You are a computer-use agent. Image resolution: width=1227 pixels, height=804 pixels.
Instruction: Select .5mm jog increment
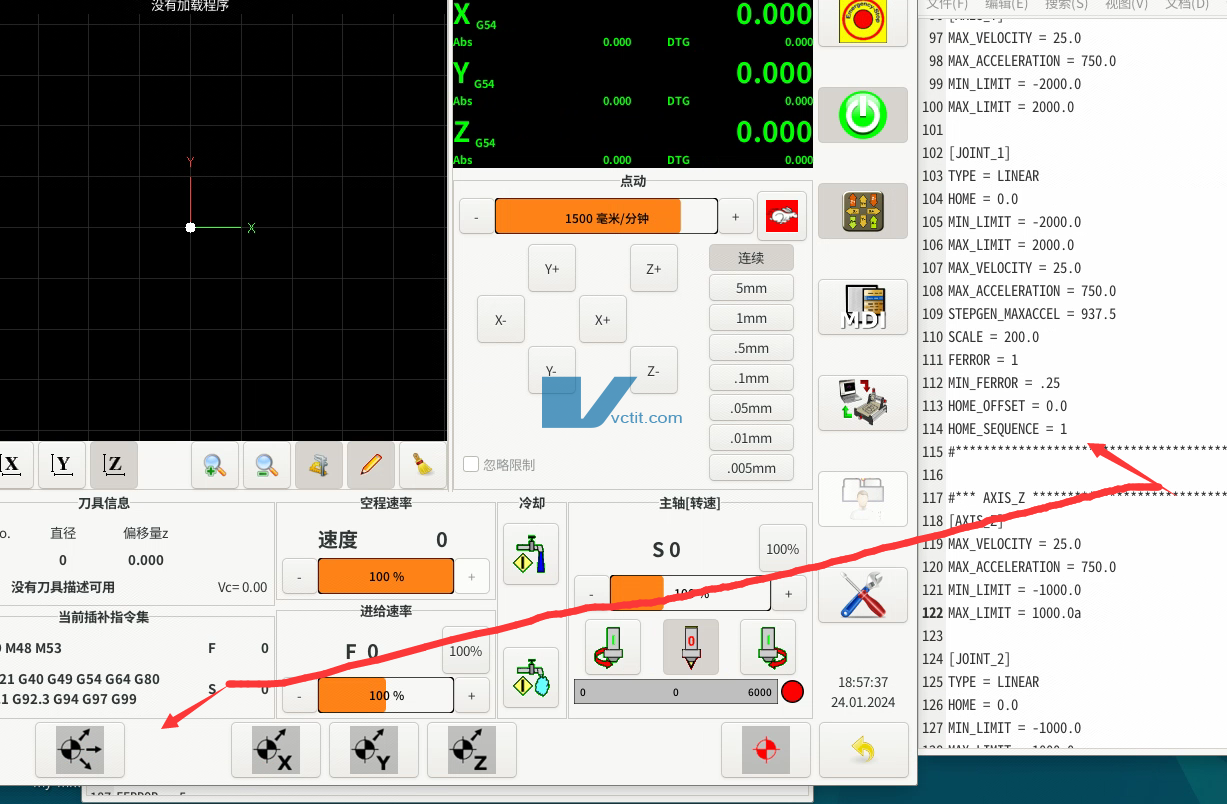coord(751,348)
